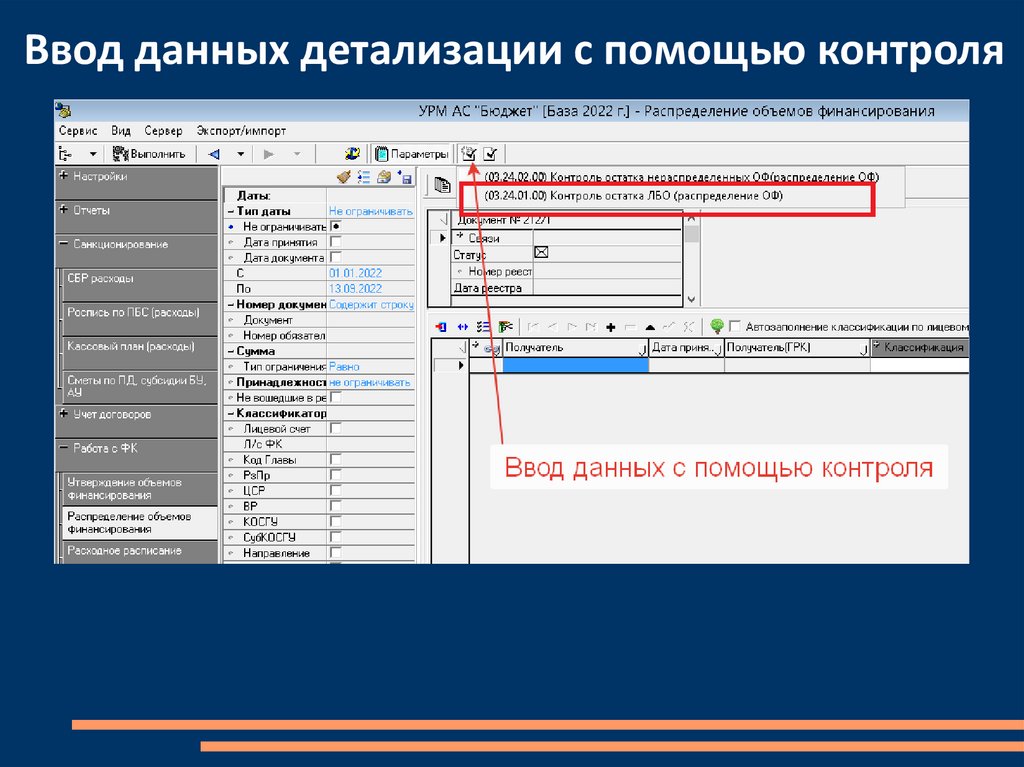Image resolution: width=1024 pixels, height=767 pixels.
Task: Check the Лицевой счет classifier checkbox
Action: (335, 428)
